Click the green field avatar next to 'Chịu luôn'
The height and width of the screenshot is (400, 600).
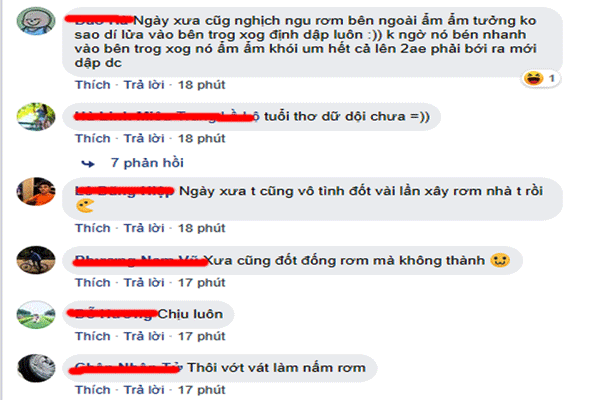coord(36,315)
